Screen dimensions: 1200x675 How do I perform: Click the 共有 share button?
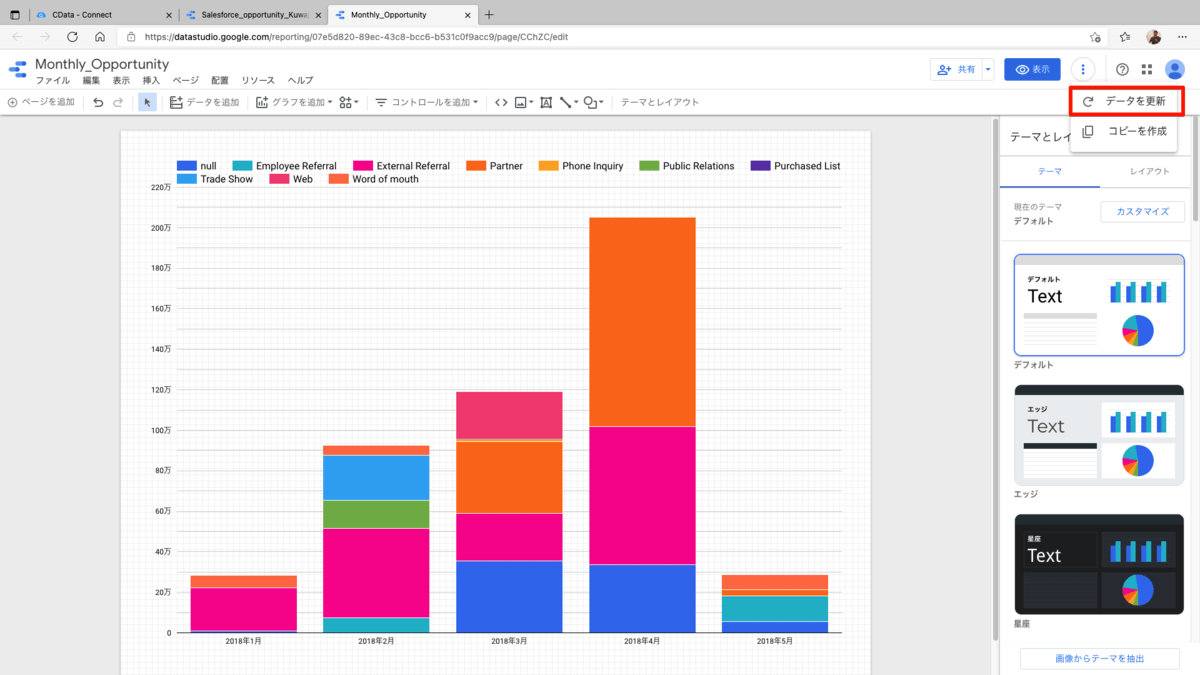pos(955,69)
